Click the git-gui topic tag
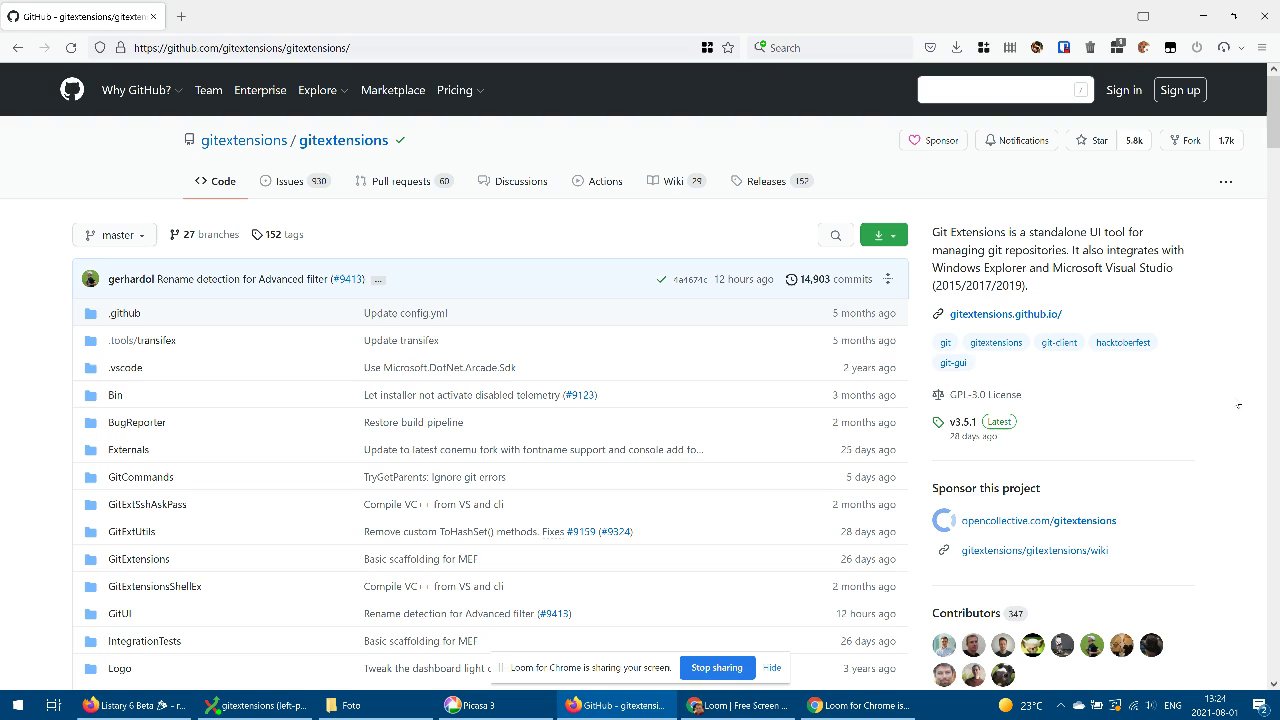This screenshot has width=1280, height=720. tap(953, 363)
